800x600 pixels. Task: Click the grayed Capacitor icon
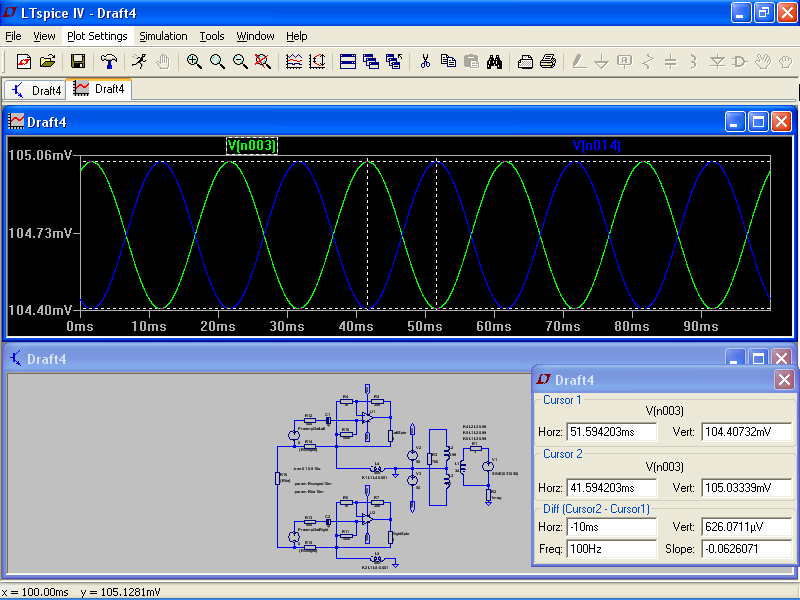tap(671, 62)
